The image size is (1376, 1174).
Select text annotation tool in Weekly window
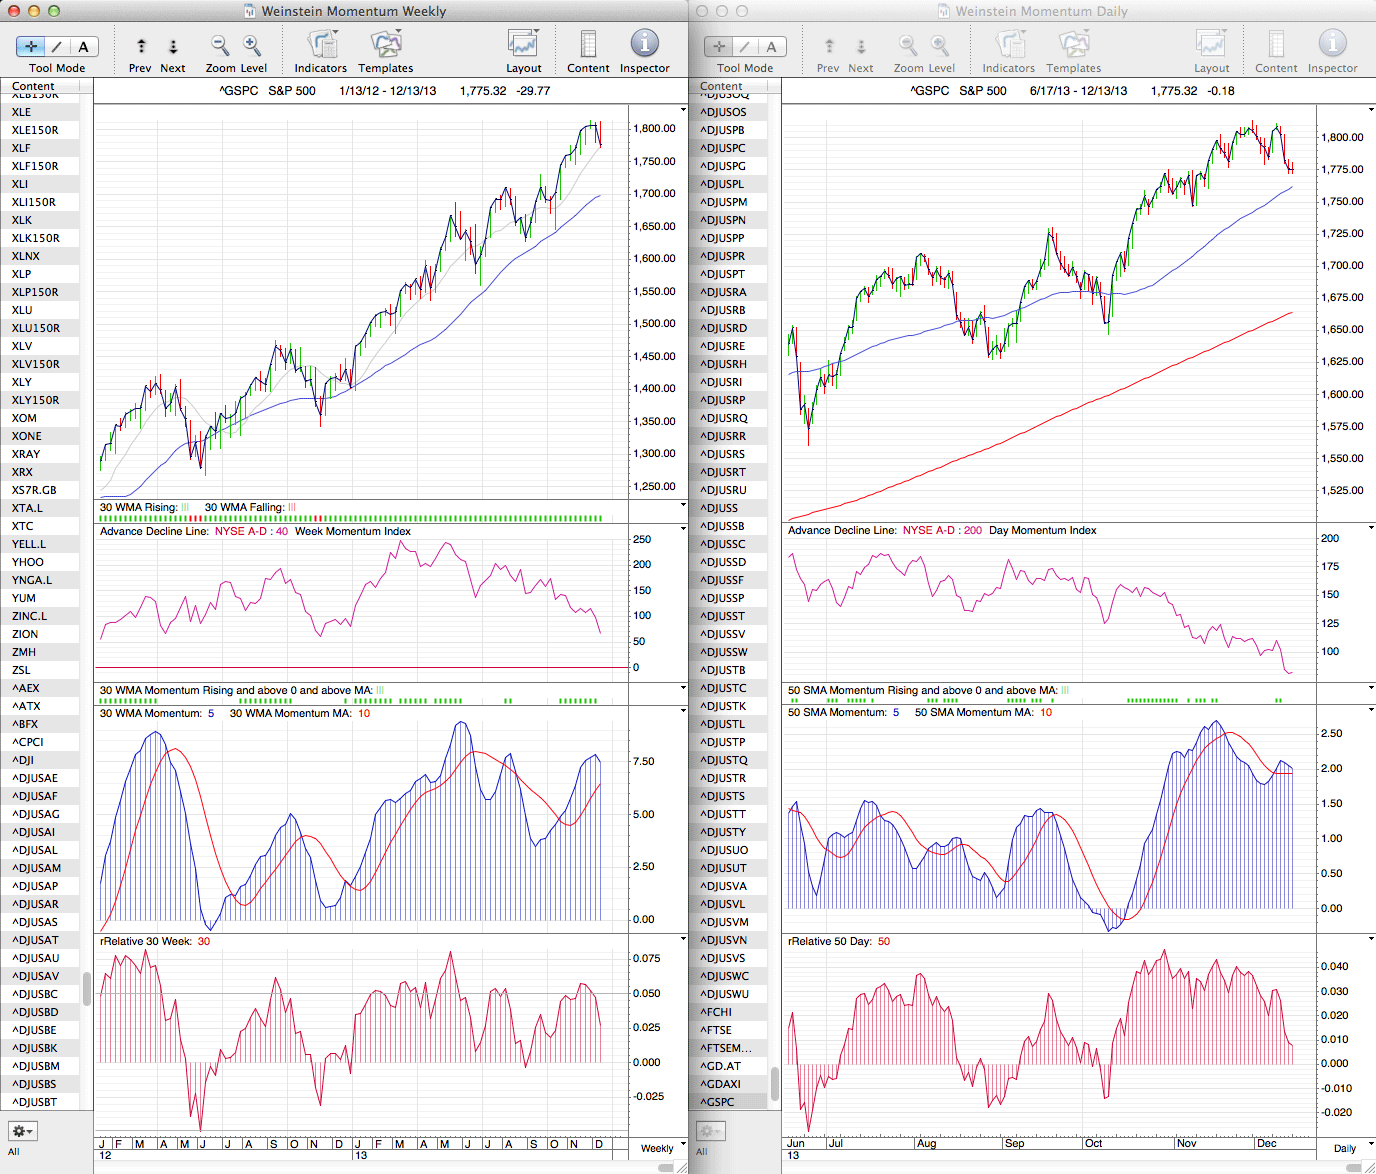pos(84,47)
